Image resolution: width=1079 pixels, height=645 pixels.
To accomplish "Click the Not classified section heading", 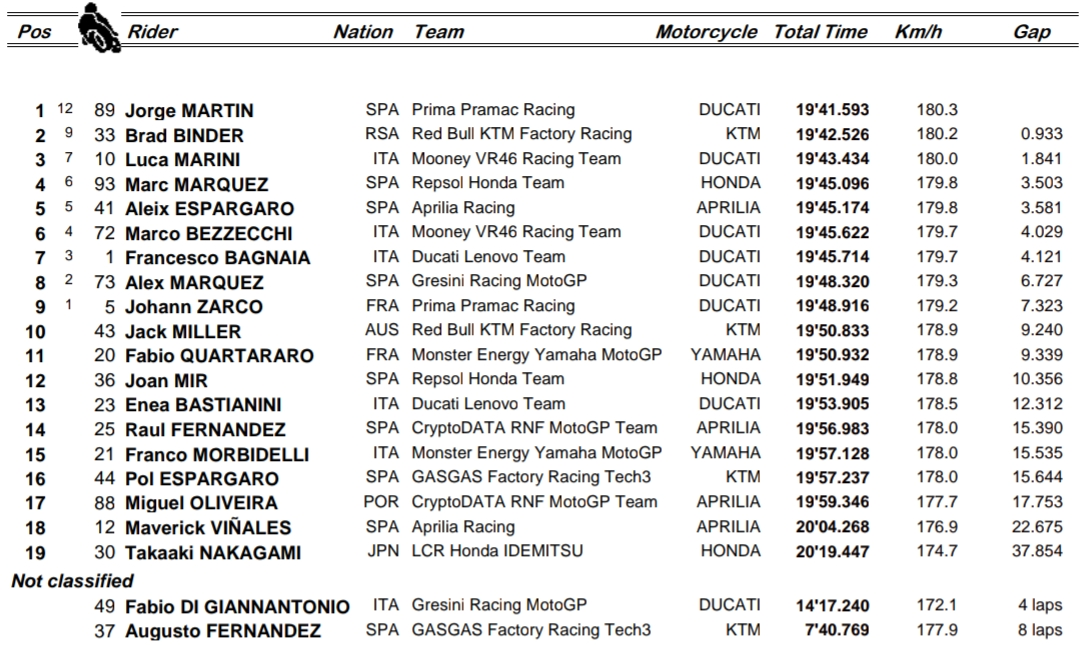I will [72, 581].
